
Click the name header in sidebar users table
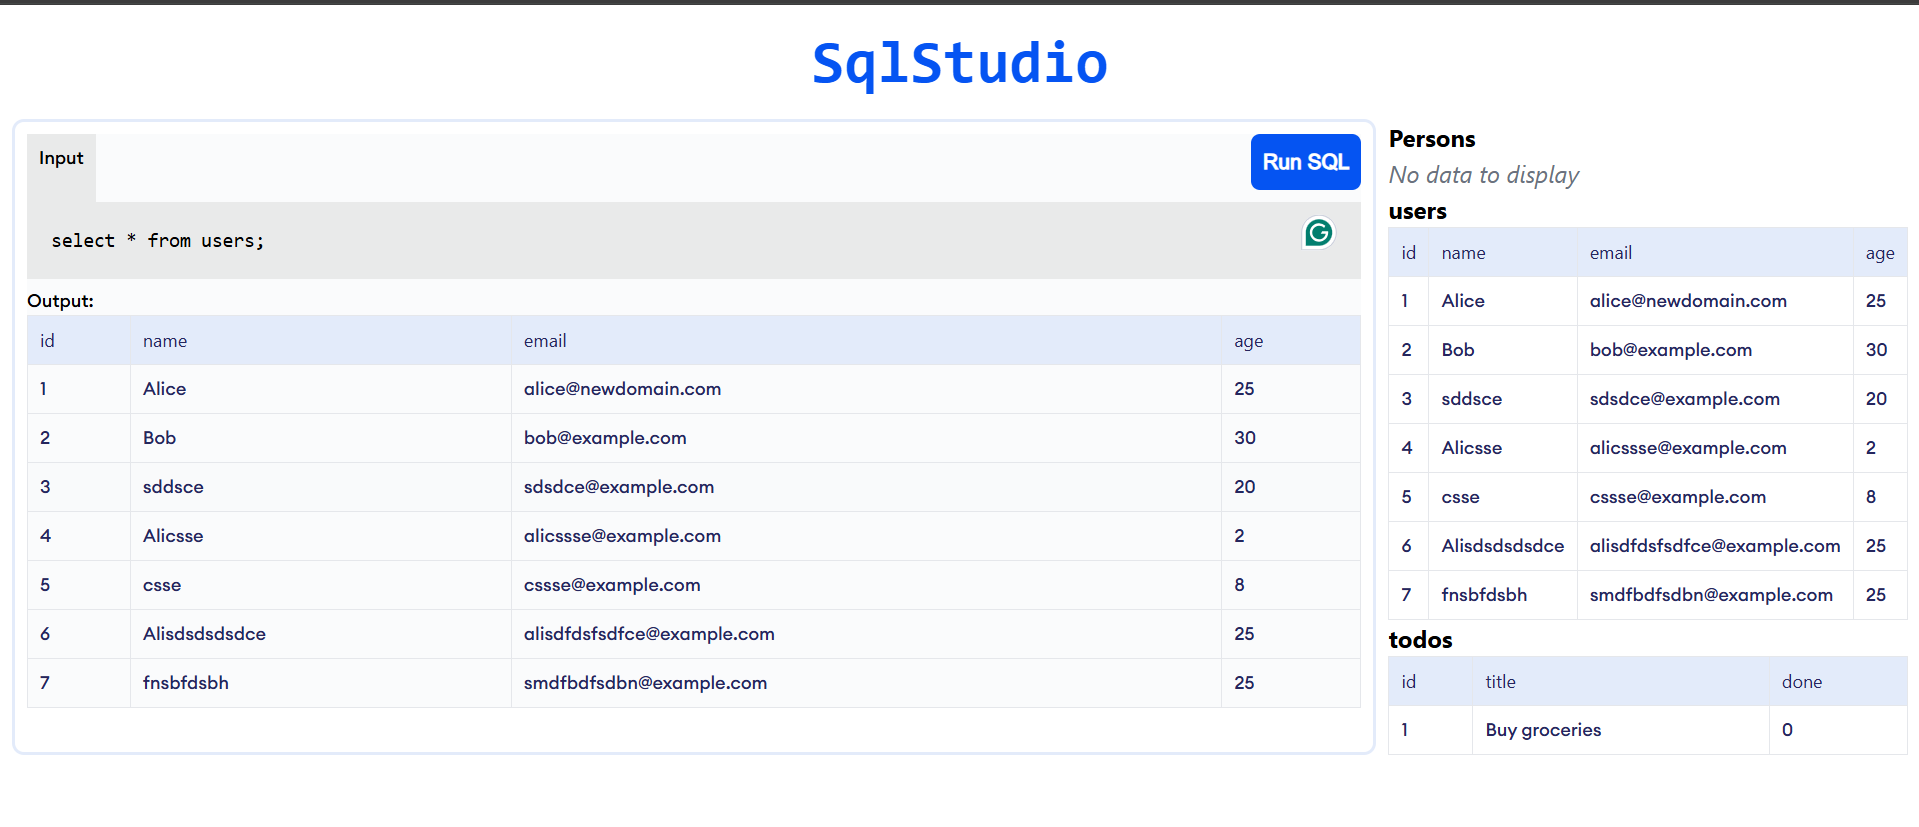(x=1503, y=253)
